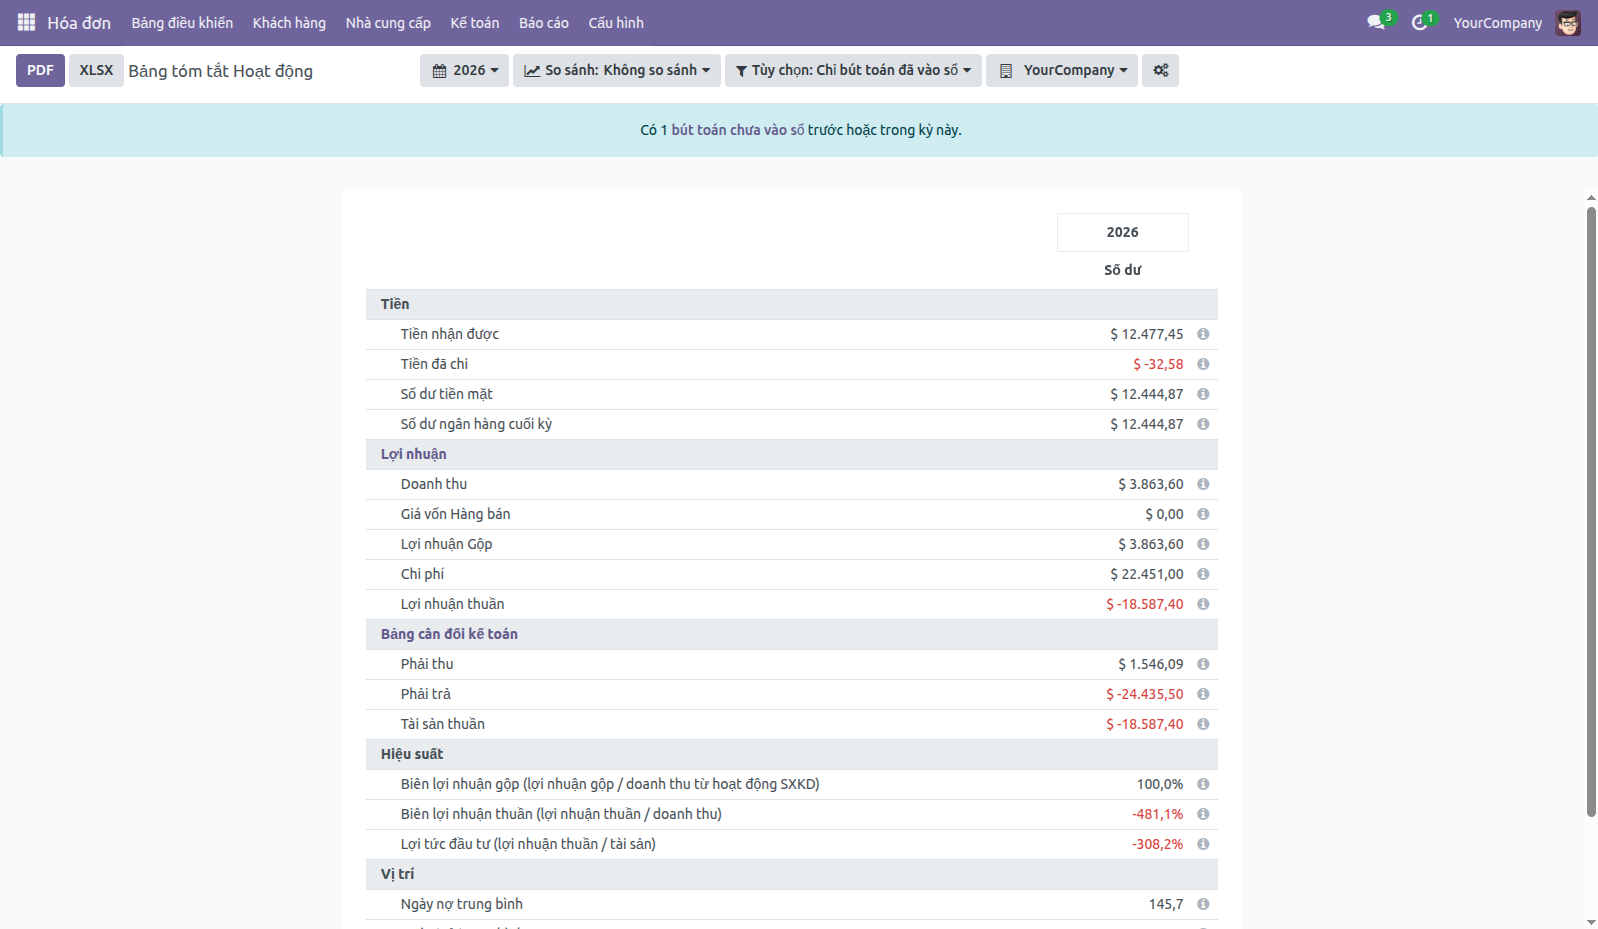The width and height of the screenshot is (1598, 929).
Task: Click info icon beside Ngày nợ trung bình
Action: tap(1203, 904)
